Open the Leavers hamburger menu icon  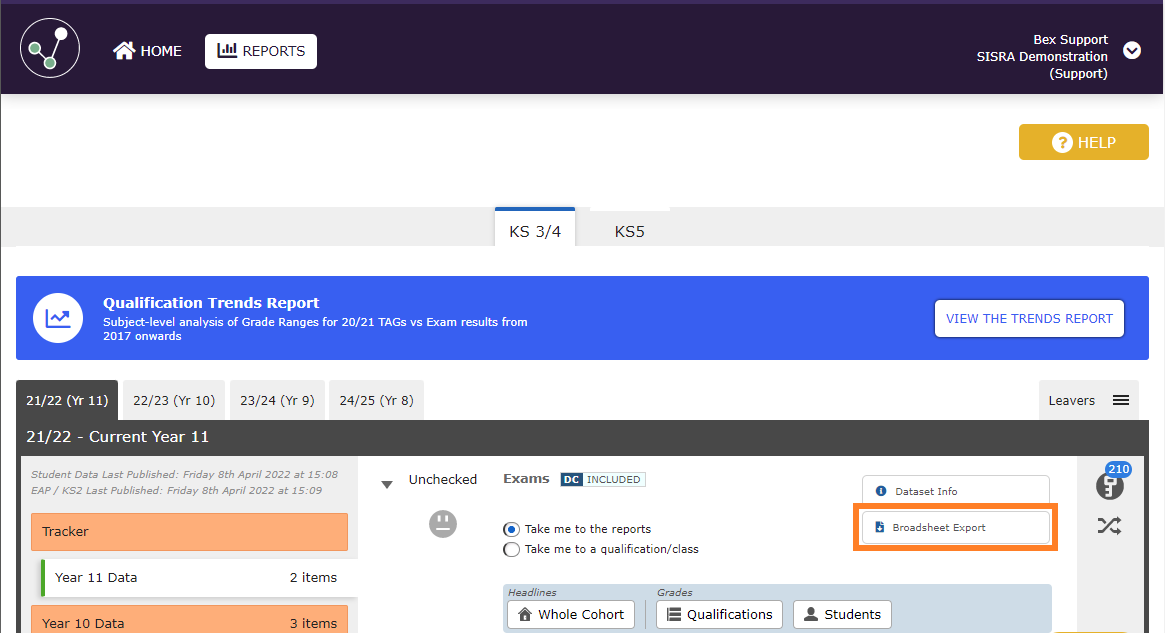tap(1121, 400)
